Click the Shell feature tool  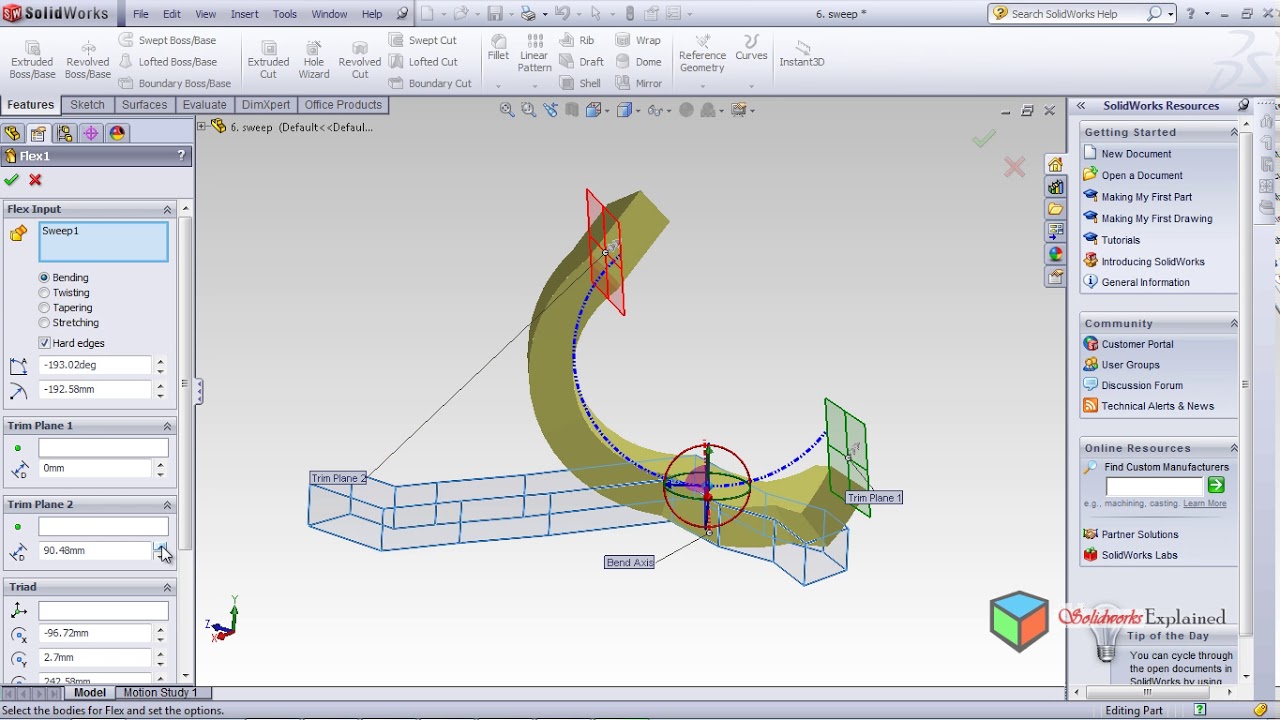click(x=580, y=84)
